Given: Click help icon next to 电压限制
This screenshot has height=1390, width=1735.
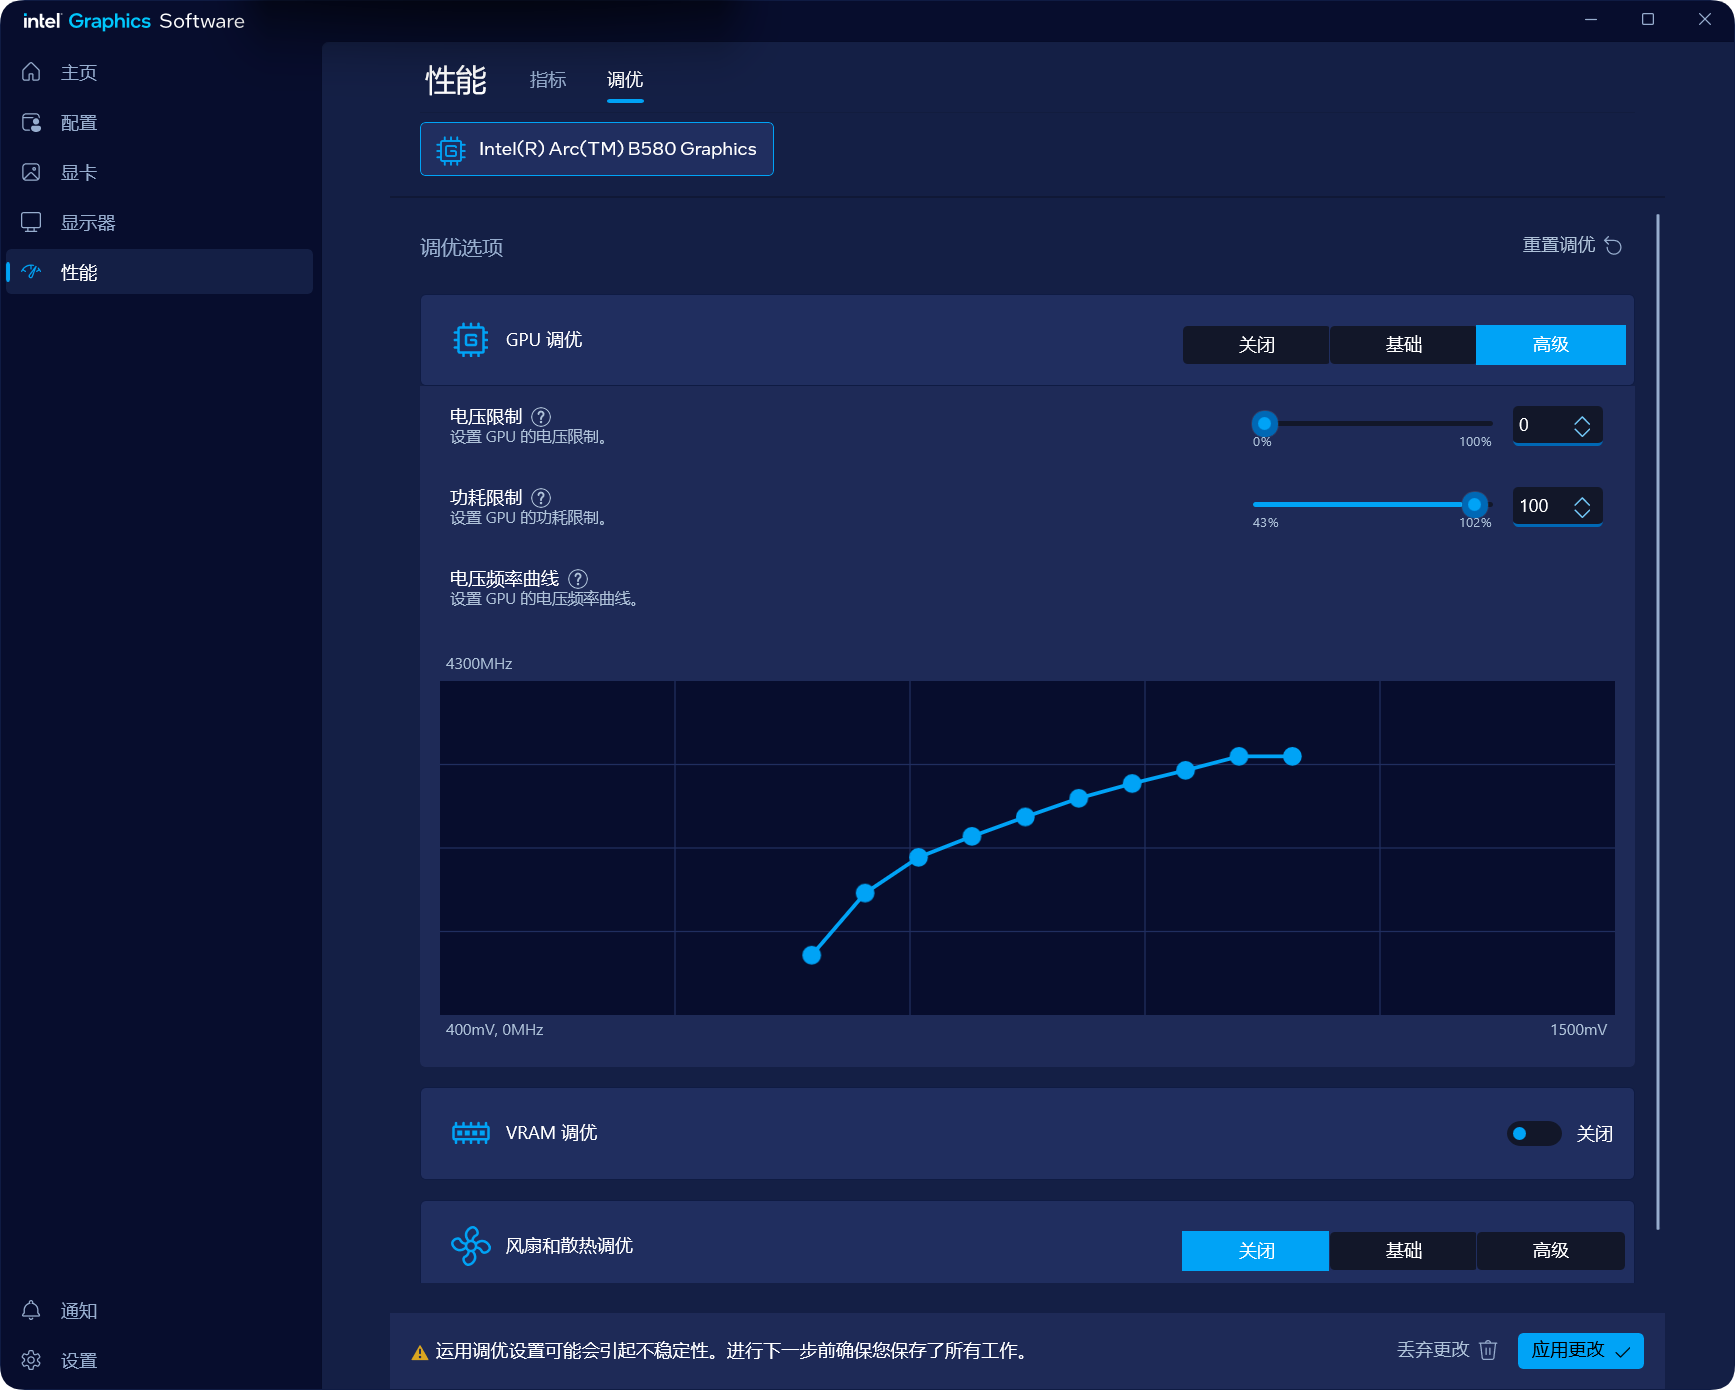Looking at the screenshot, I should [541, 417].
